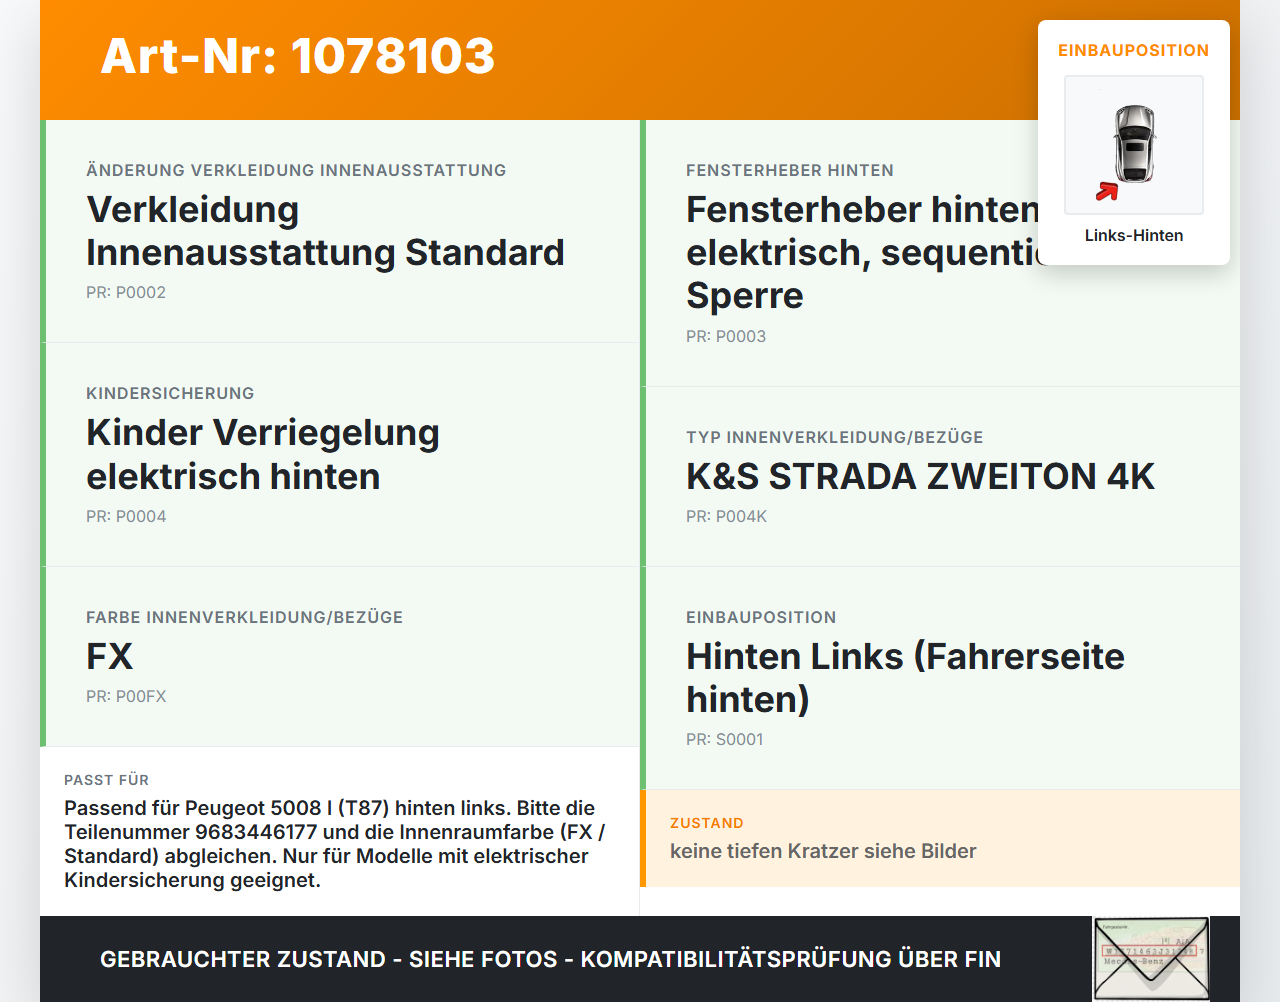Open the vehicle registration document thumbnail
This screenshot has height=1002, width=1280.
1151,959
